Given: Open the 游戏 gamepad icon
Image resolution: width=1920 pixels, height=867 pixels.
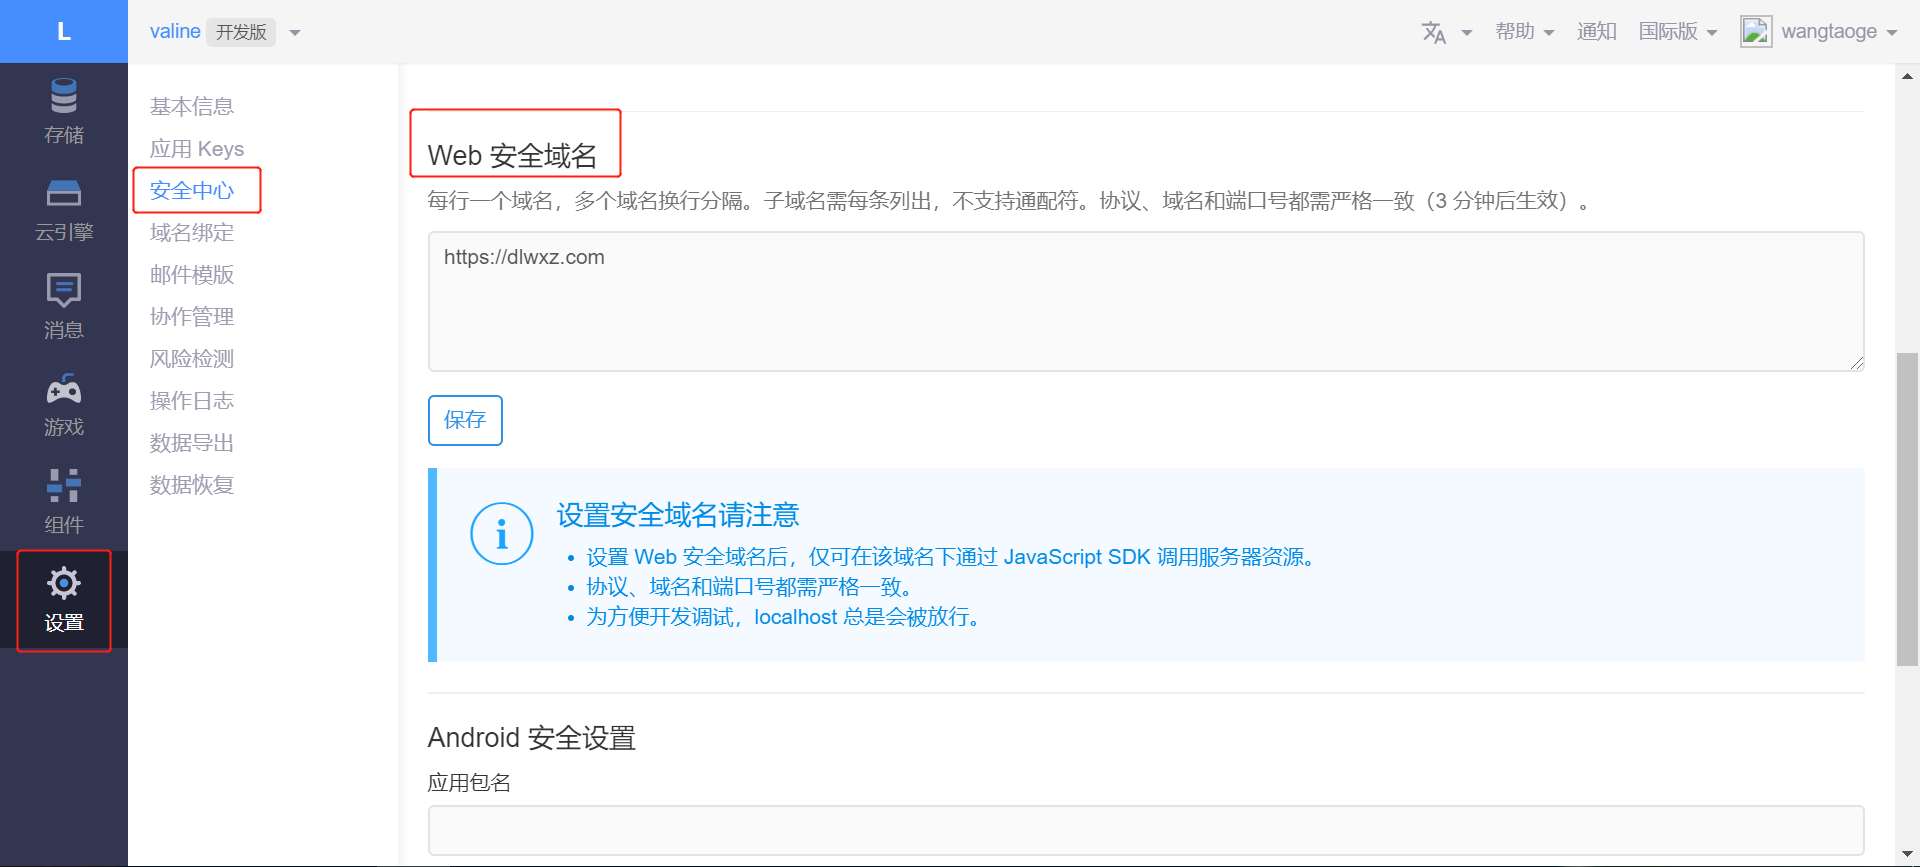Looking at the screenshot, I should coord(64,389).
